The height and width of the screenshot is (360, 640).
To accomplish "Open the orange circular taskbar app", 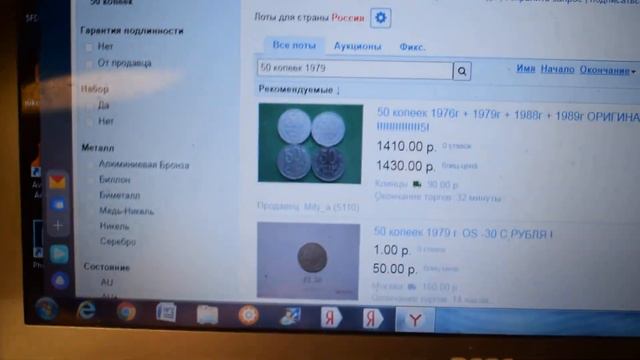I will [x=249, y=315].
